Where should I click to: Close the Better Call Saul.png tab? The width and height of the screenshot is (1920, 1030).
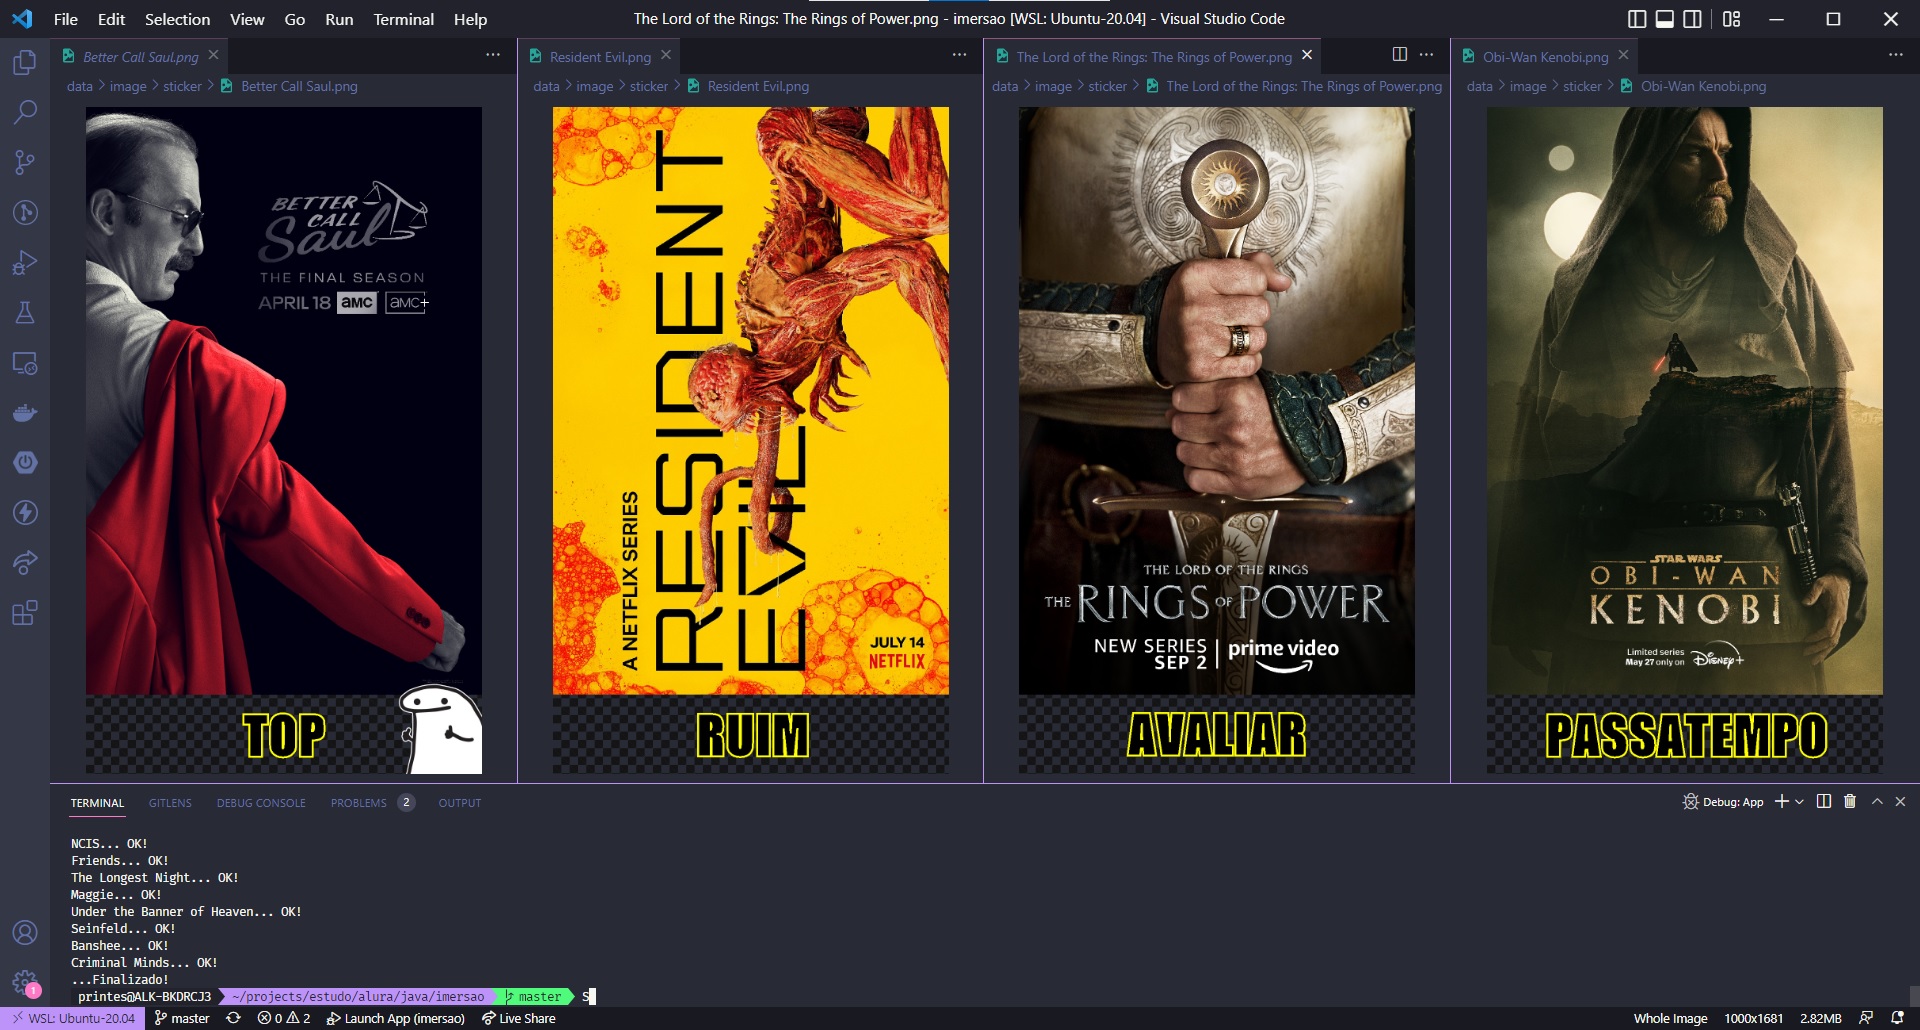point(213,55)
